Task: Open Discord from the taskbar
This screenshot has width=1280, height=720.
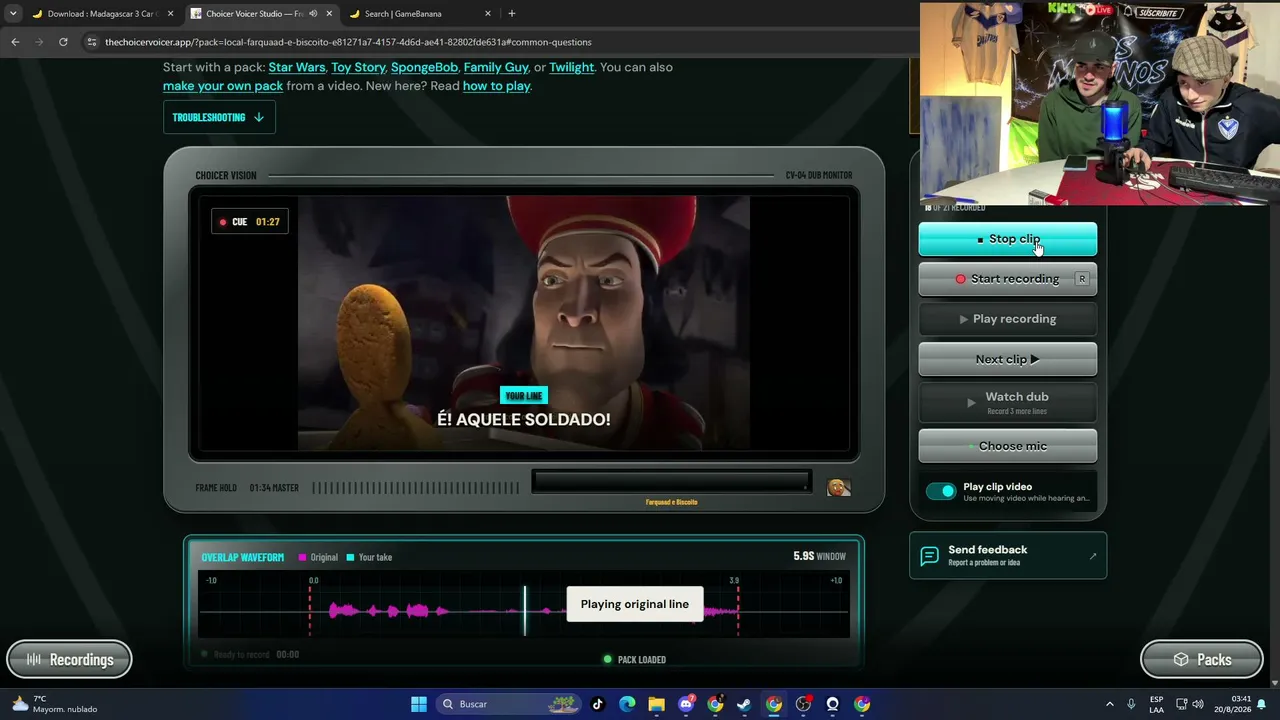Action: click(686, 704)
